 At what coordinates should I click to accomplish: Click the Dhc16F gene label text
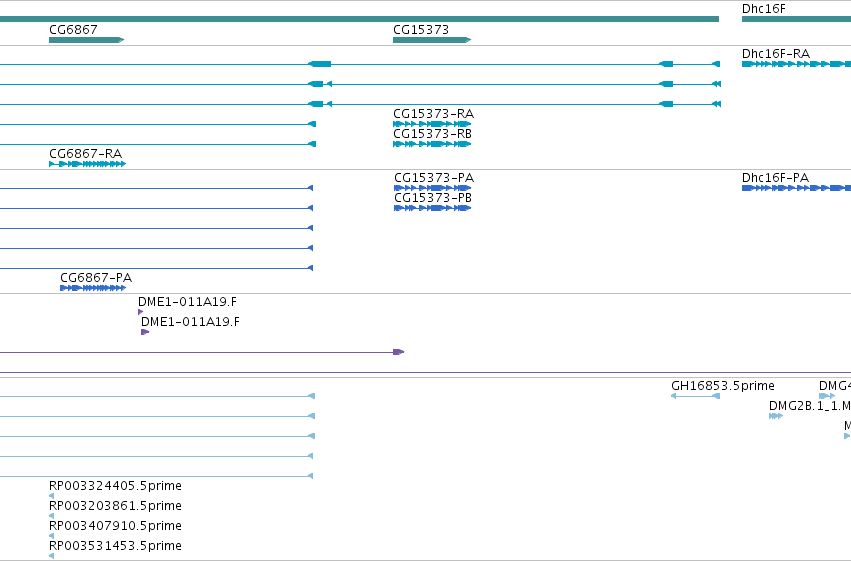764,9
